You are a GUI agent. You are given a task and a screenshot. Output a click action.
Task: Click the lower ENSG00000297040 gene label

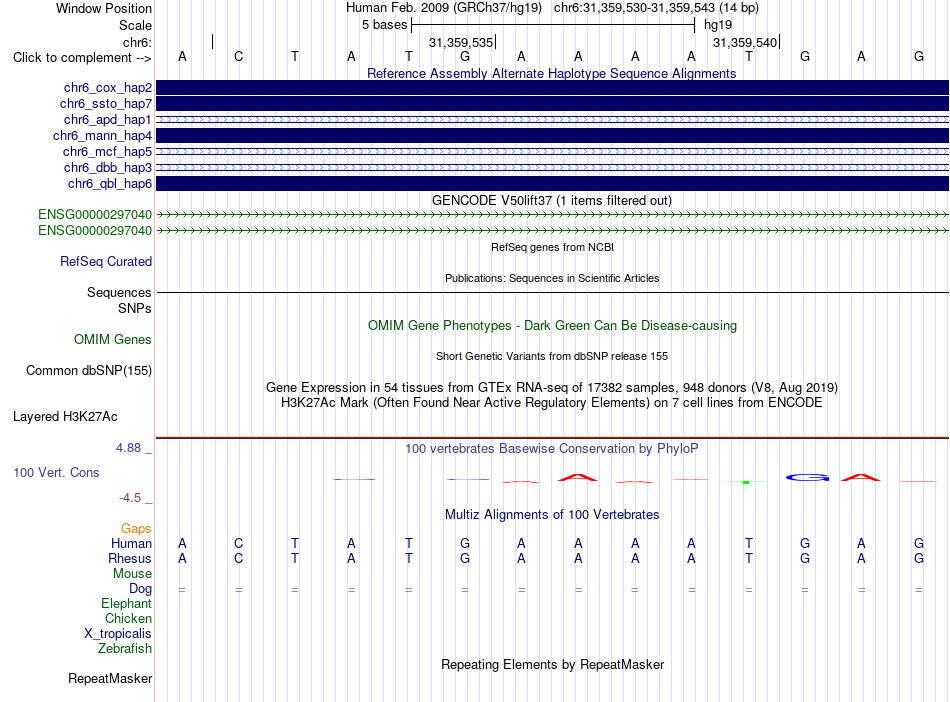click(95, 231)
